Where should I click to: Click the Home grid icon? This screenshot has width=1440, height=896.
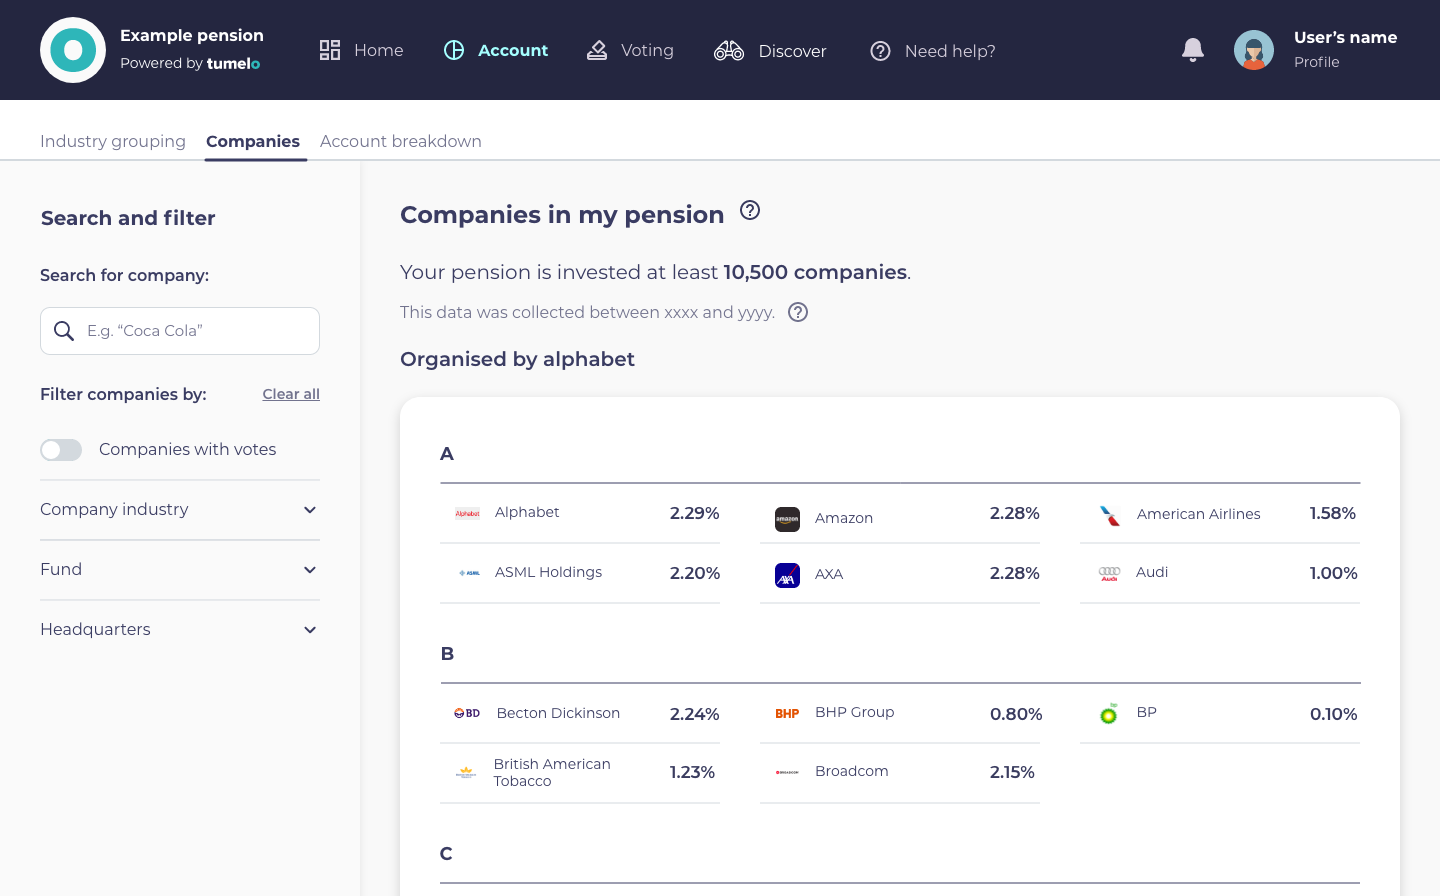click(x=330, y=50)
